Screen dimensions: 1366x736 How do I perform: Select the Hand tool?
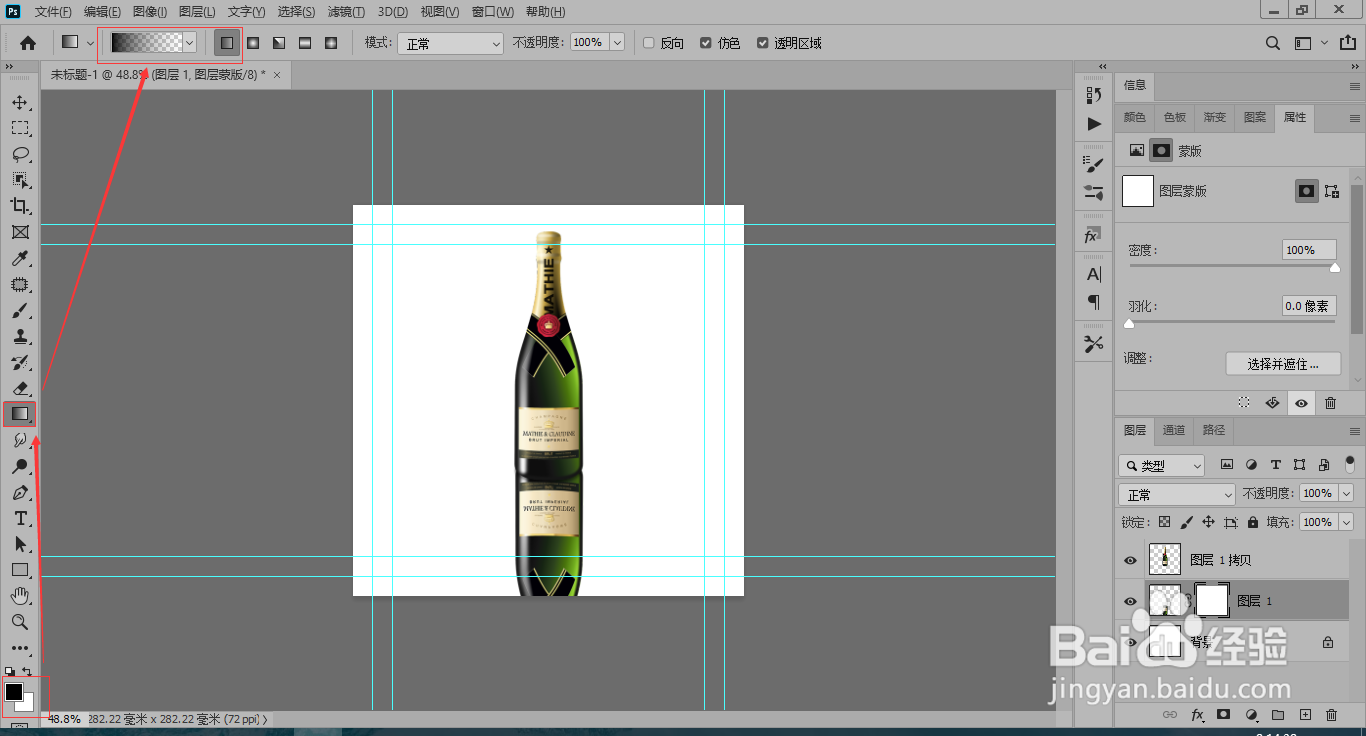[x=20, y=596]
